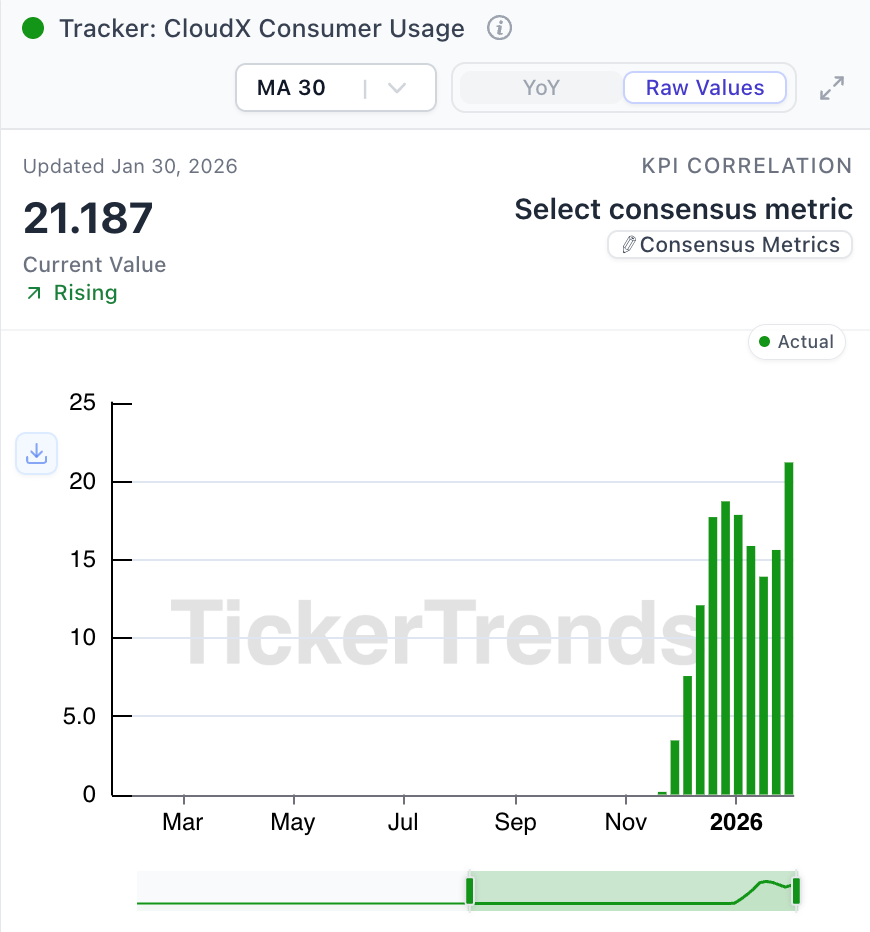Click the Nov axis label
Screen dimensions: 870x932
coord(625,822)
